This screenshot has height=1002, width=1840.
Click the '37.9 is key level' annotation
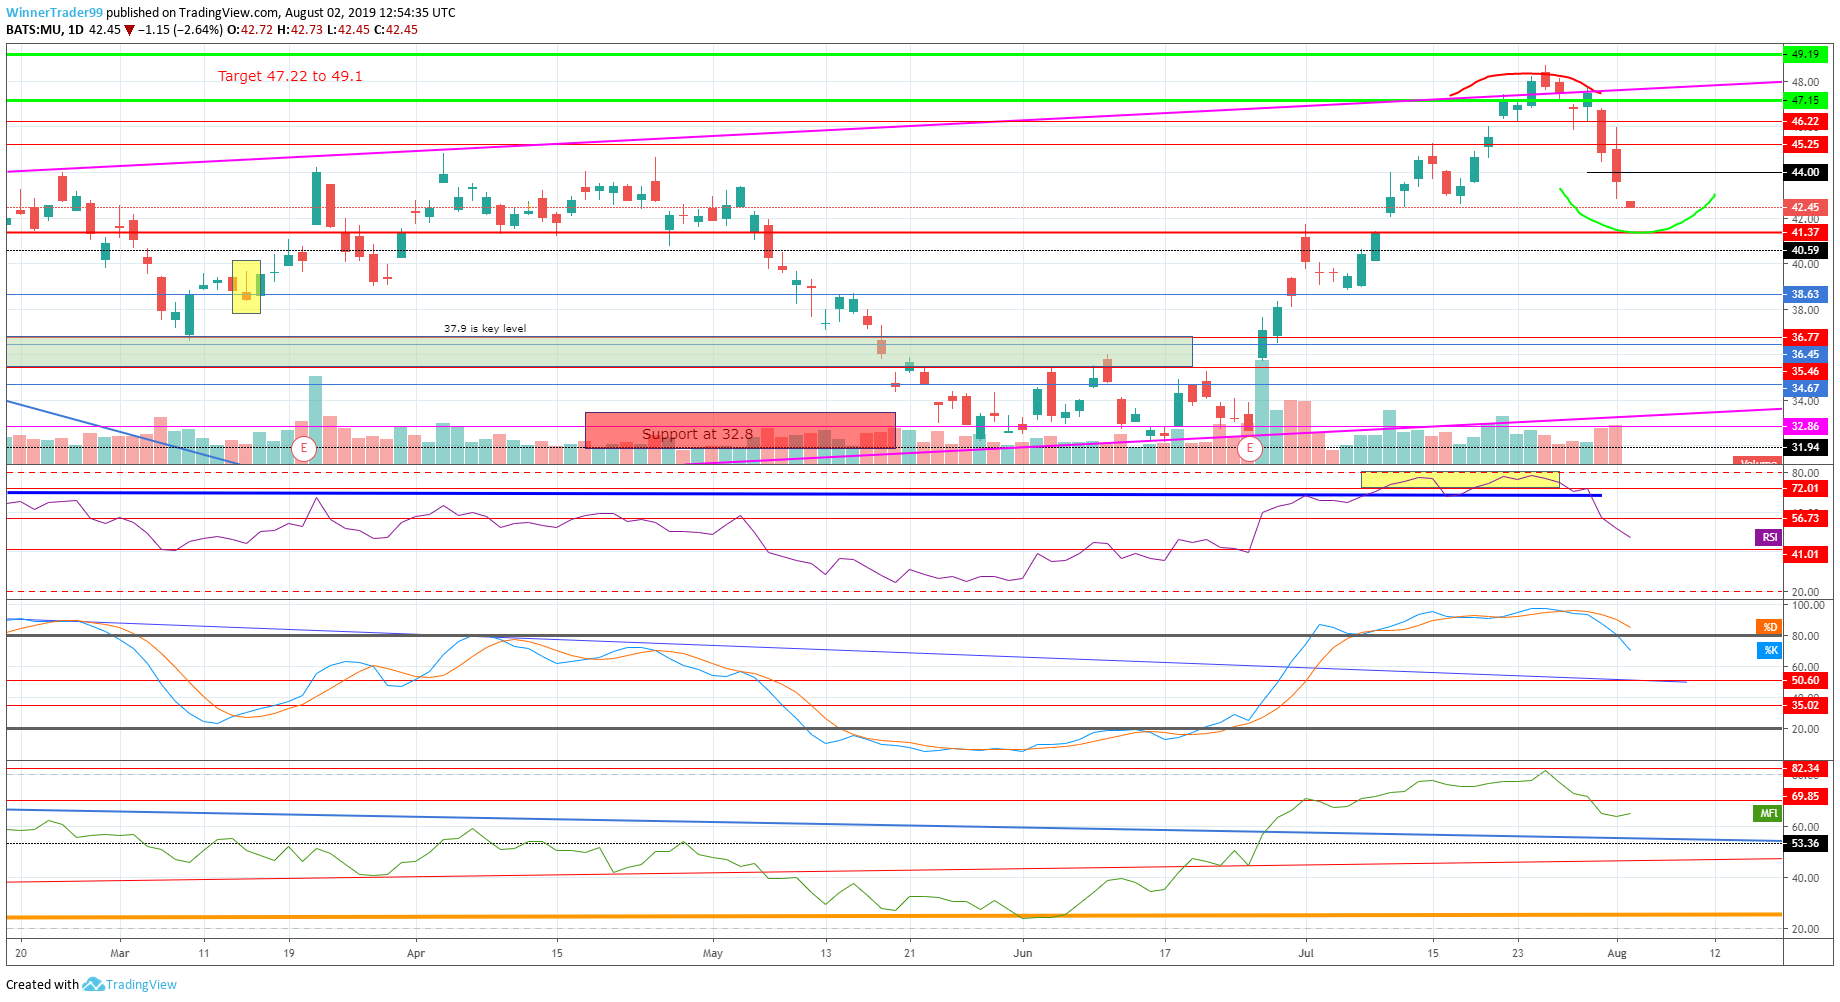click(485, 328)
